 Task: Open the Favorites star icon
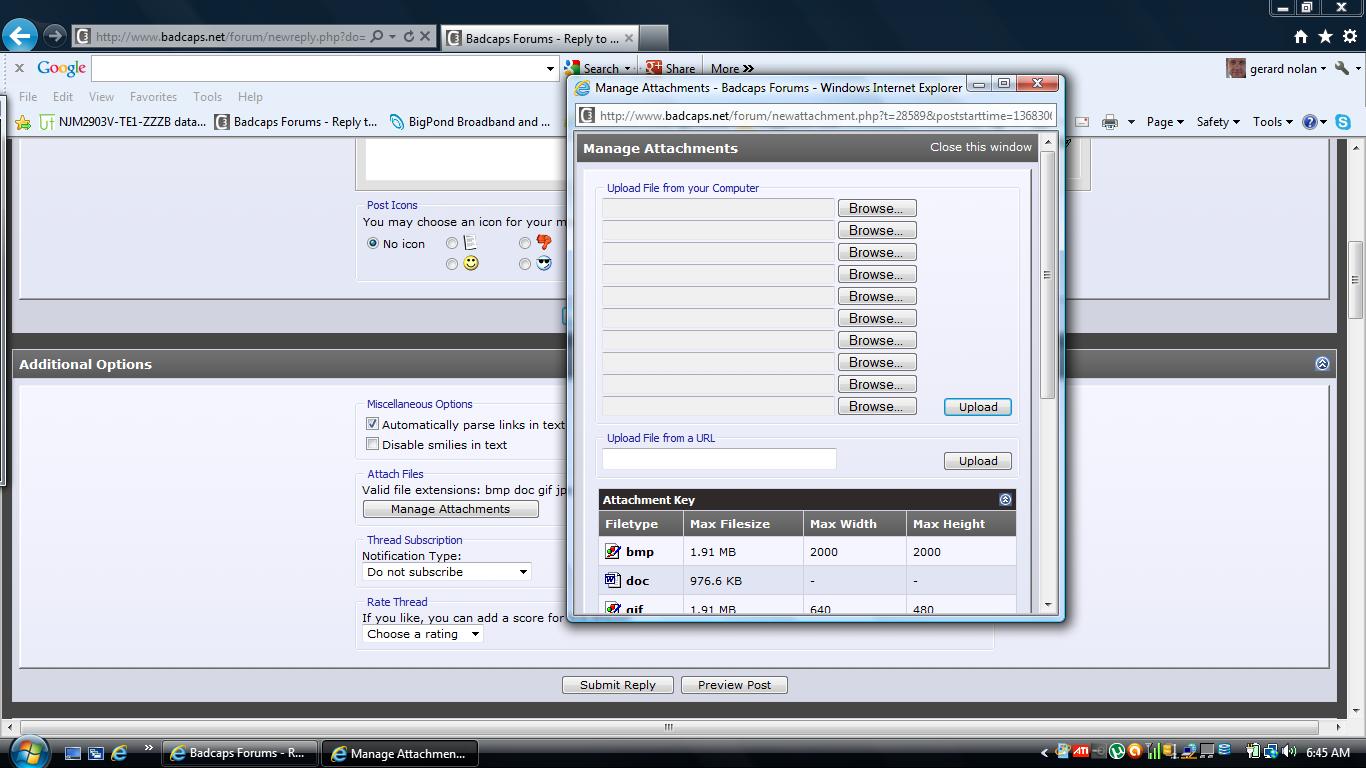click(x=1325, y=37)
